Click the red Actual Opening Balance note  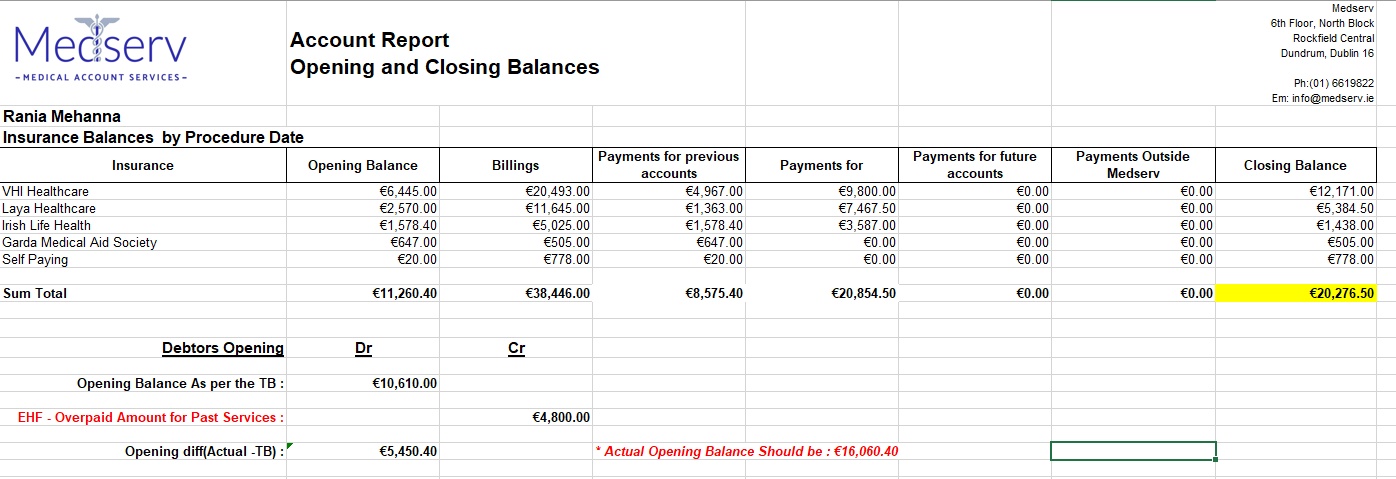coord(747,451)
